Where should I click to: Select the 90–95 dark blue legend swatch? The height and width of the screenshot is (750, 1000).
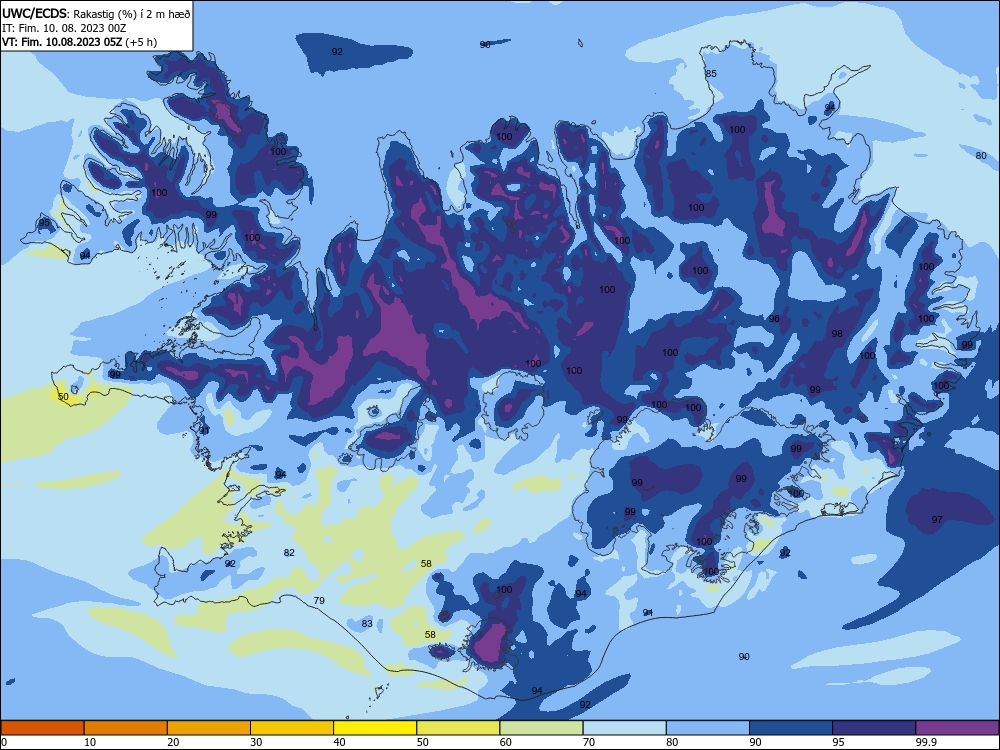(791, 728)
